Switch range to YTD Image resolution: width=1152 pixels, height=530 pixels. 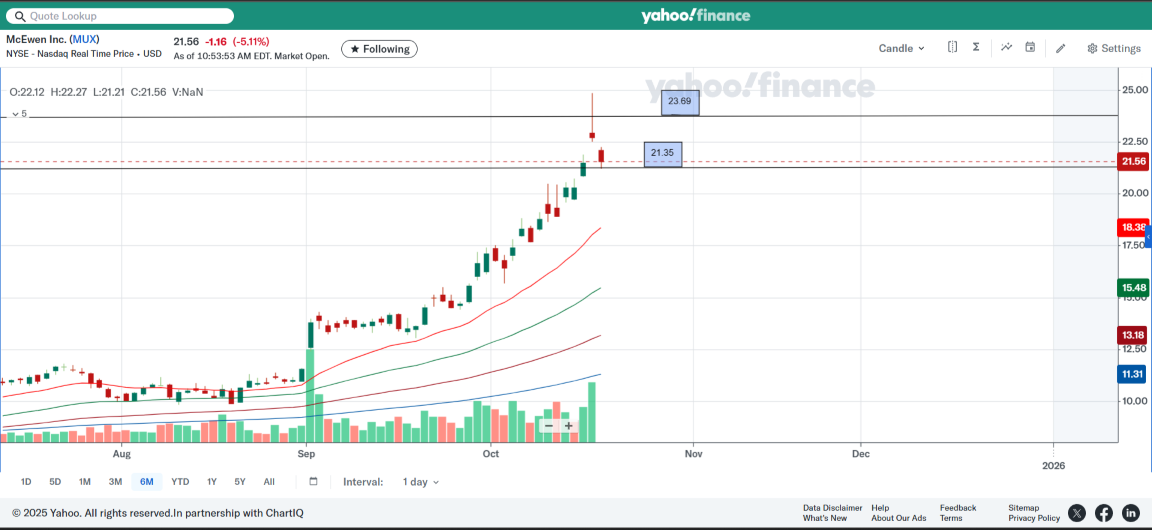(180, 482)
